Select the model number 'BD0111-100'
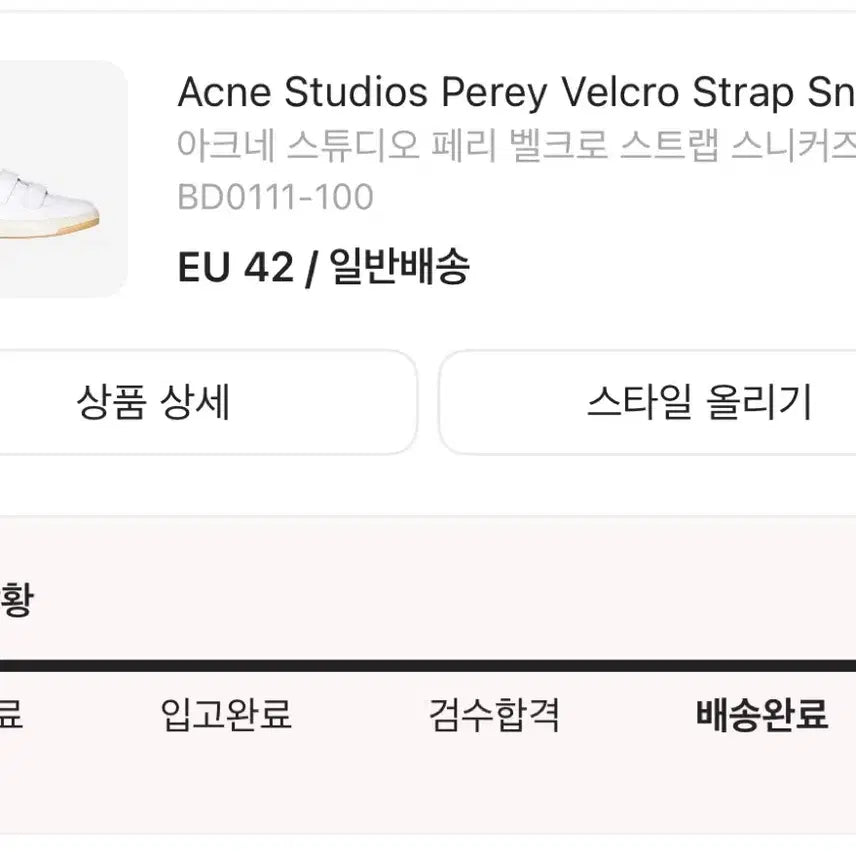This screenshot has height=856, width=856. [277, 197]
